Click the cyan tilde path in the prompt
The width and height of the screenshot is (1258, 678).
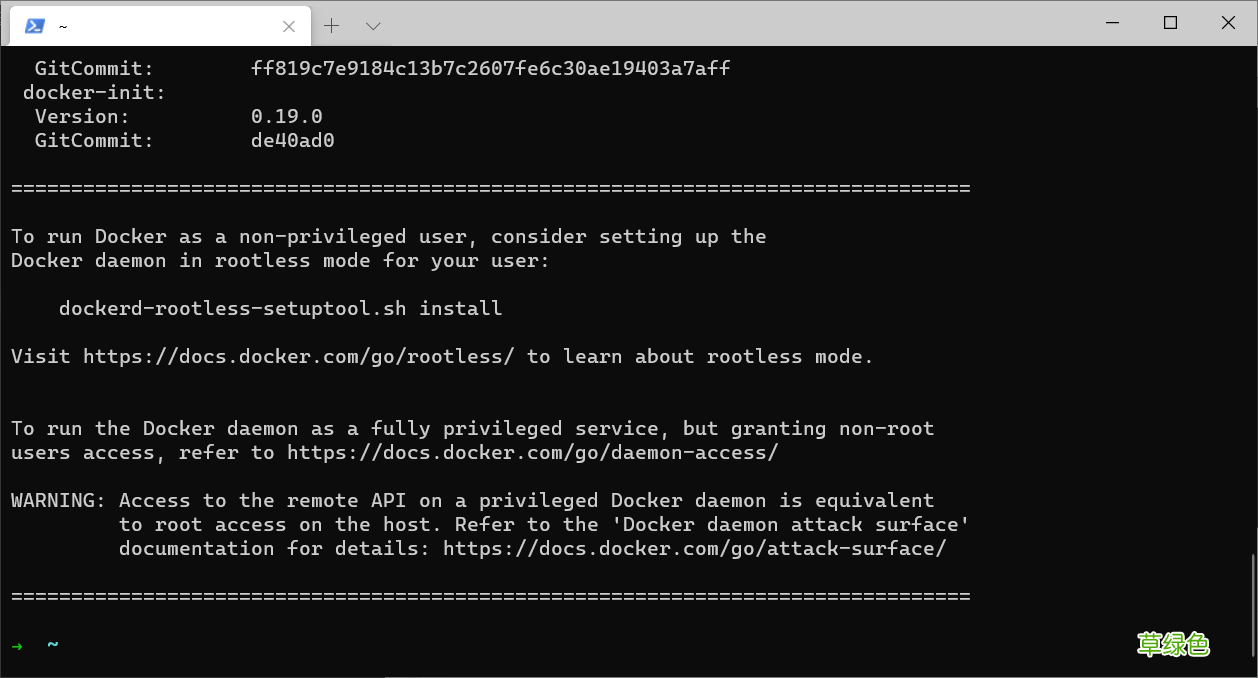[x=52, y=645]
